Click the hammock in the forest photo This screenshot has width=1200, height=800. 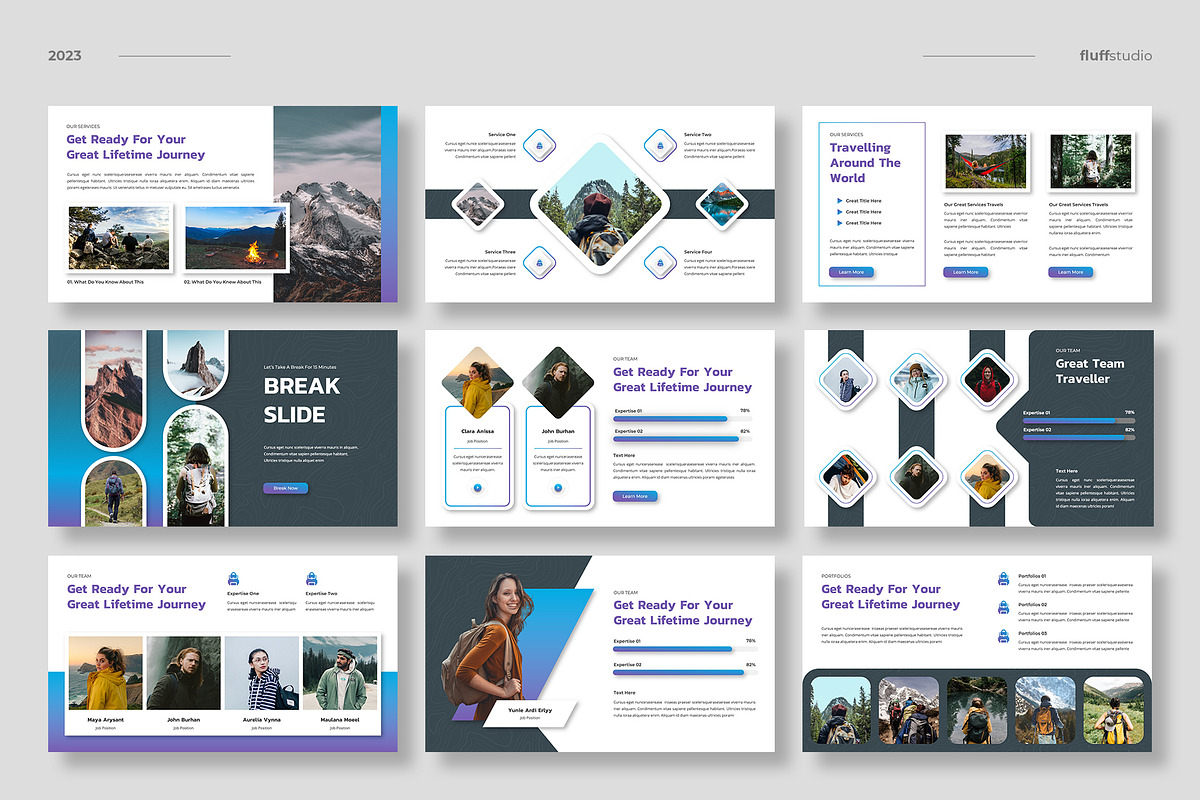click(985, 162)
